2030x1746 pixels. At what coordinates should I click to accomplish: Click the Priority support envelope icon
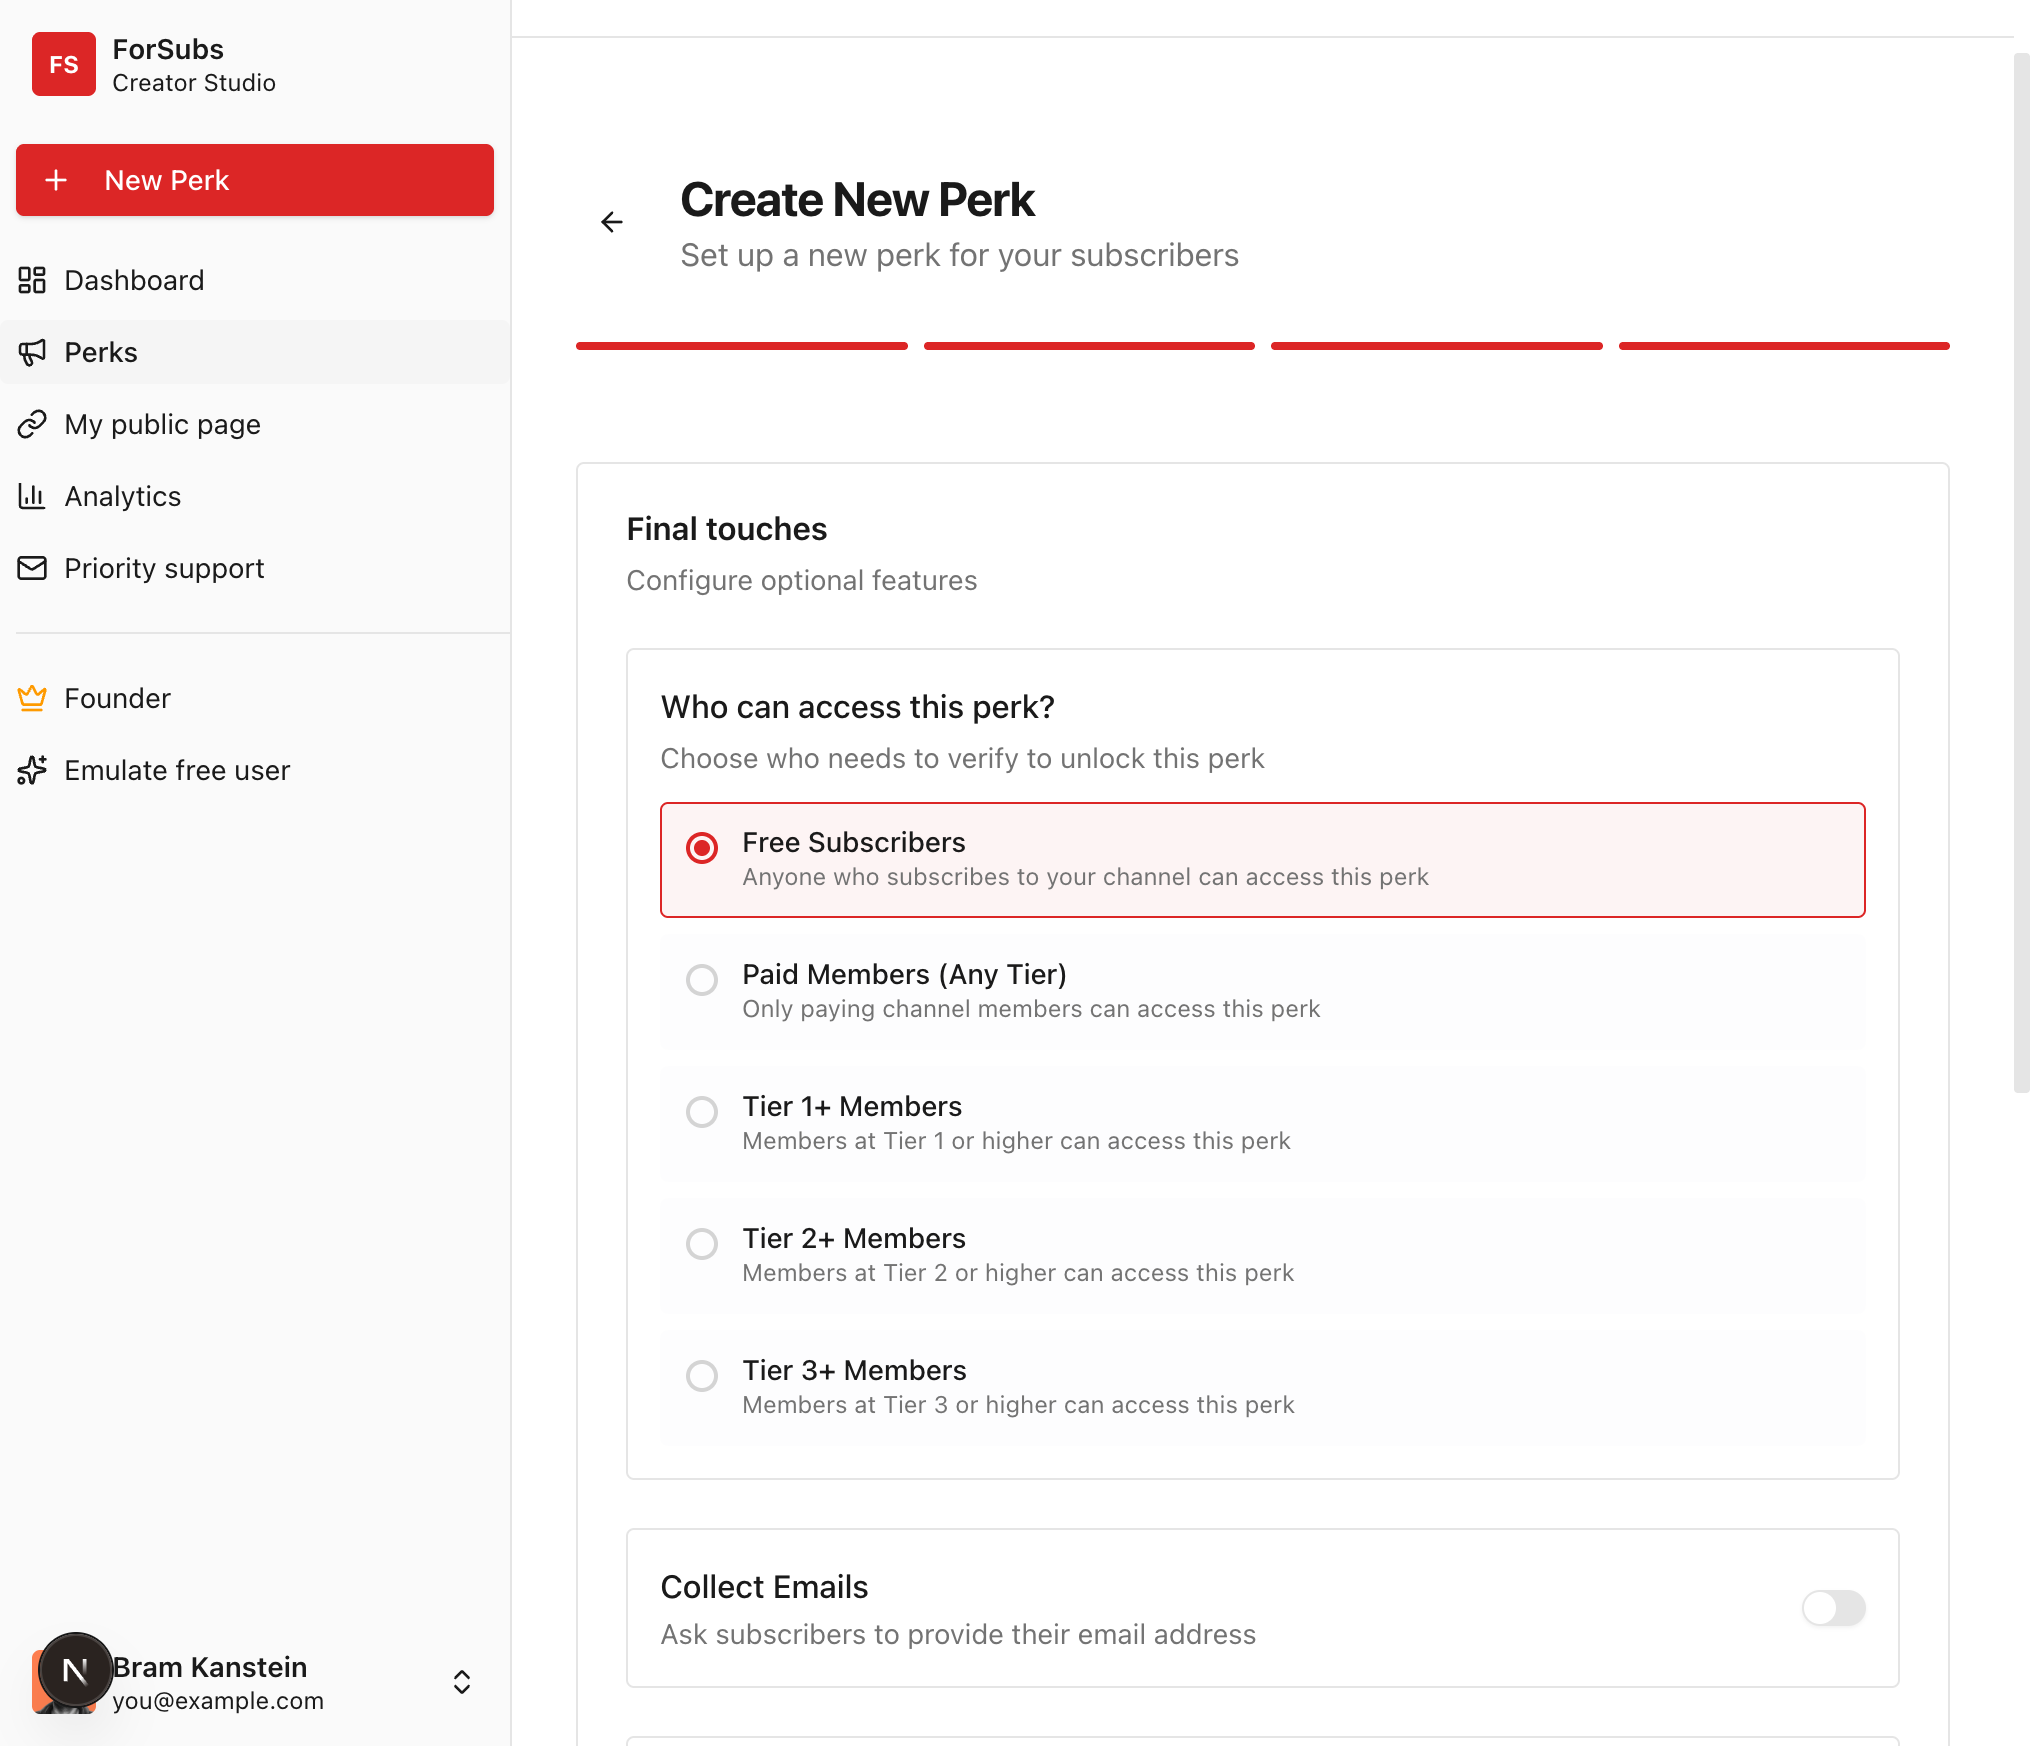point(32,568)
